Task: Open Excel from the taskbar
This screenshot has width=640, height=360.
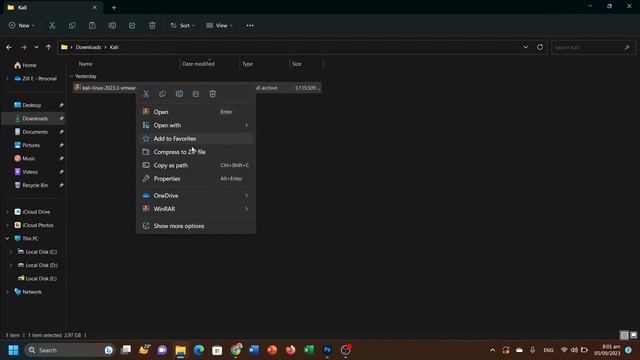Action: 309,350
